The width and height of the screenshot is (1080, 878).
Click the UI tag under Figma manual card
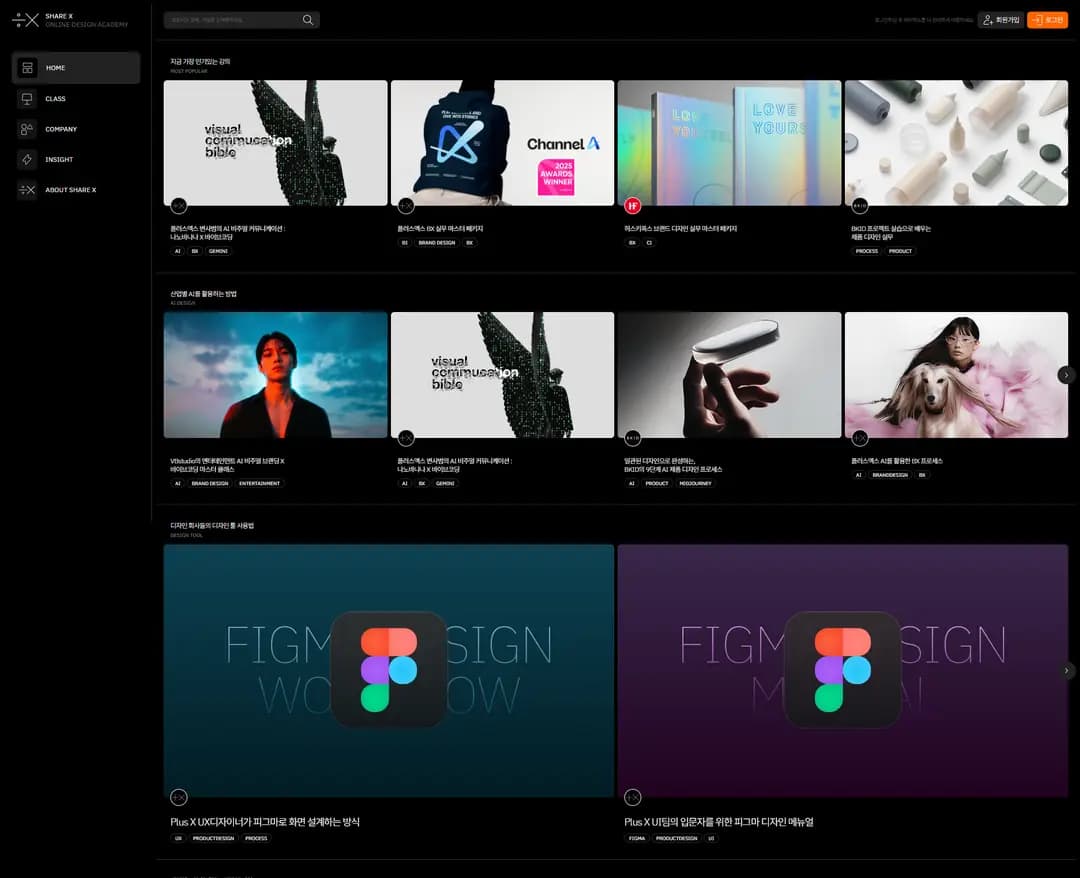[x=711, y=839]
